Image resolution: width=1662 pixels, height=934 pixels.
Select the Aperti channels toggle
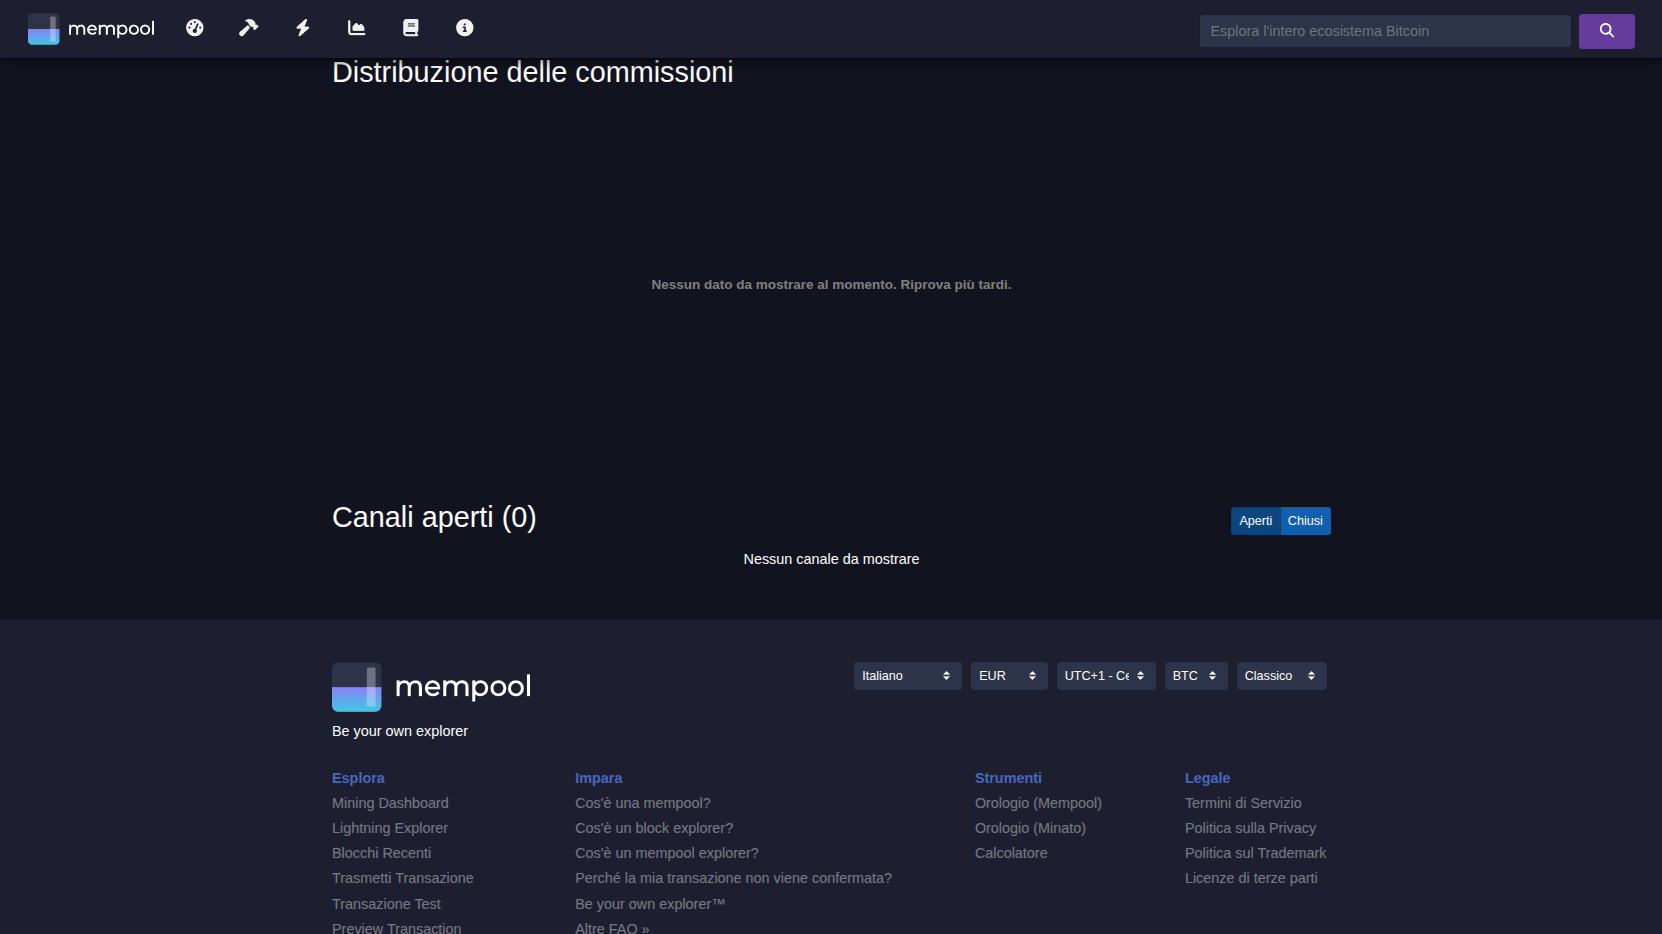[1255, 521]
